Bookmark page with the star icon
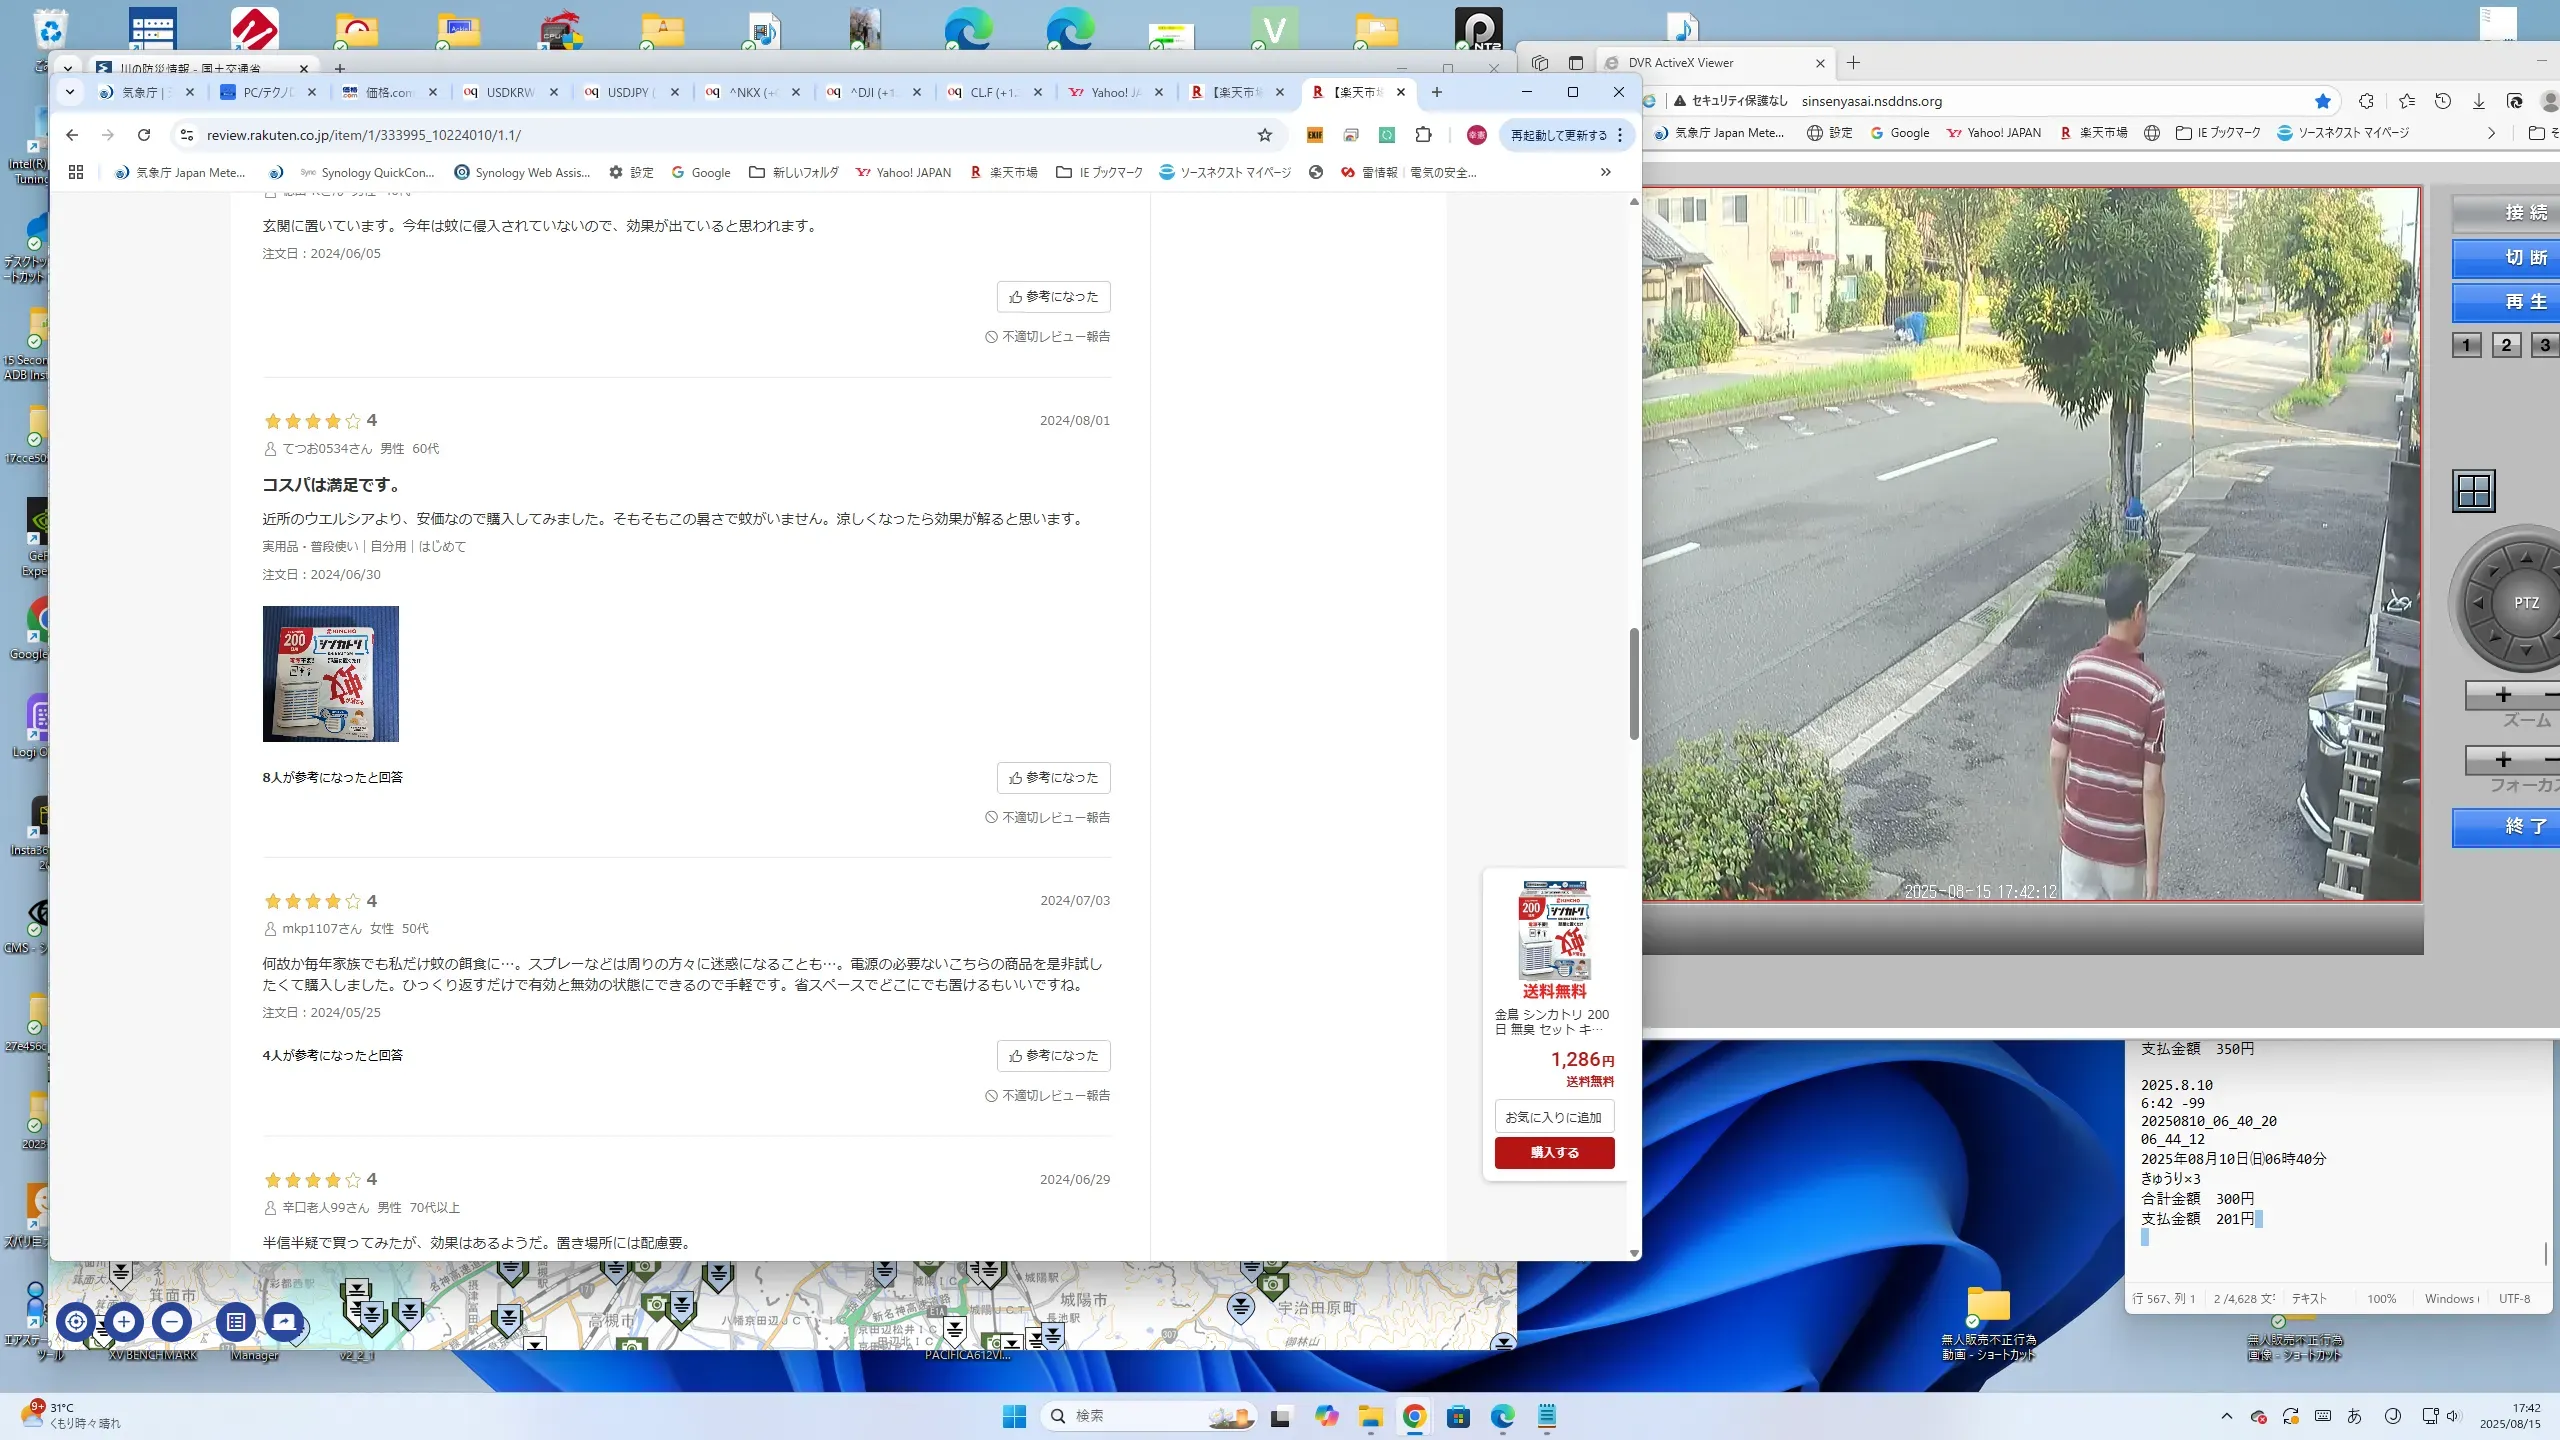 coord(1265,135)
